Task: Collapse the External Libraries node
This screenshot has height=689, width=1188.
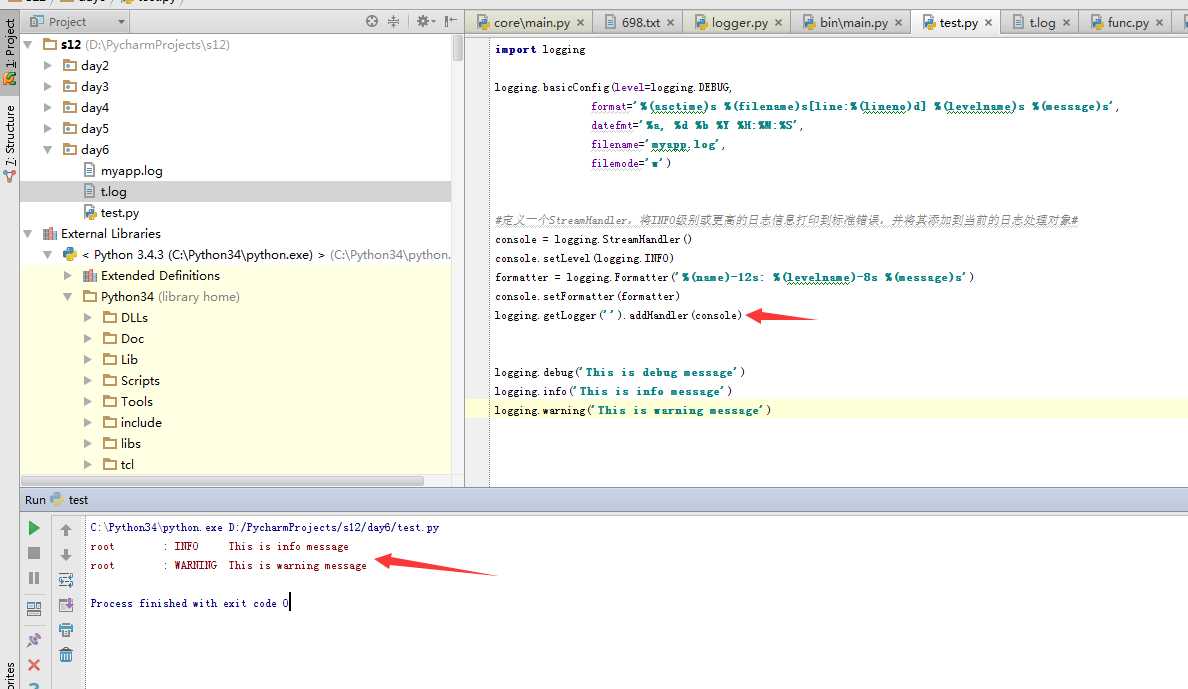Action: point(28,234)
